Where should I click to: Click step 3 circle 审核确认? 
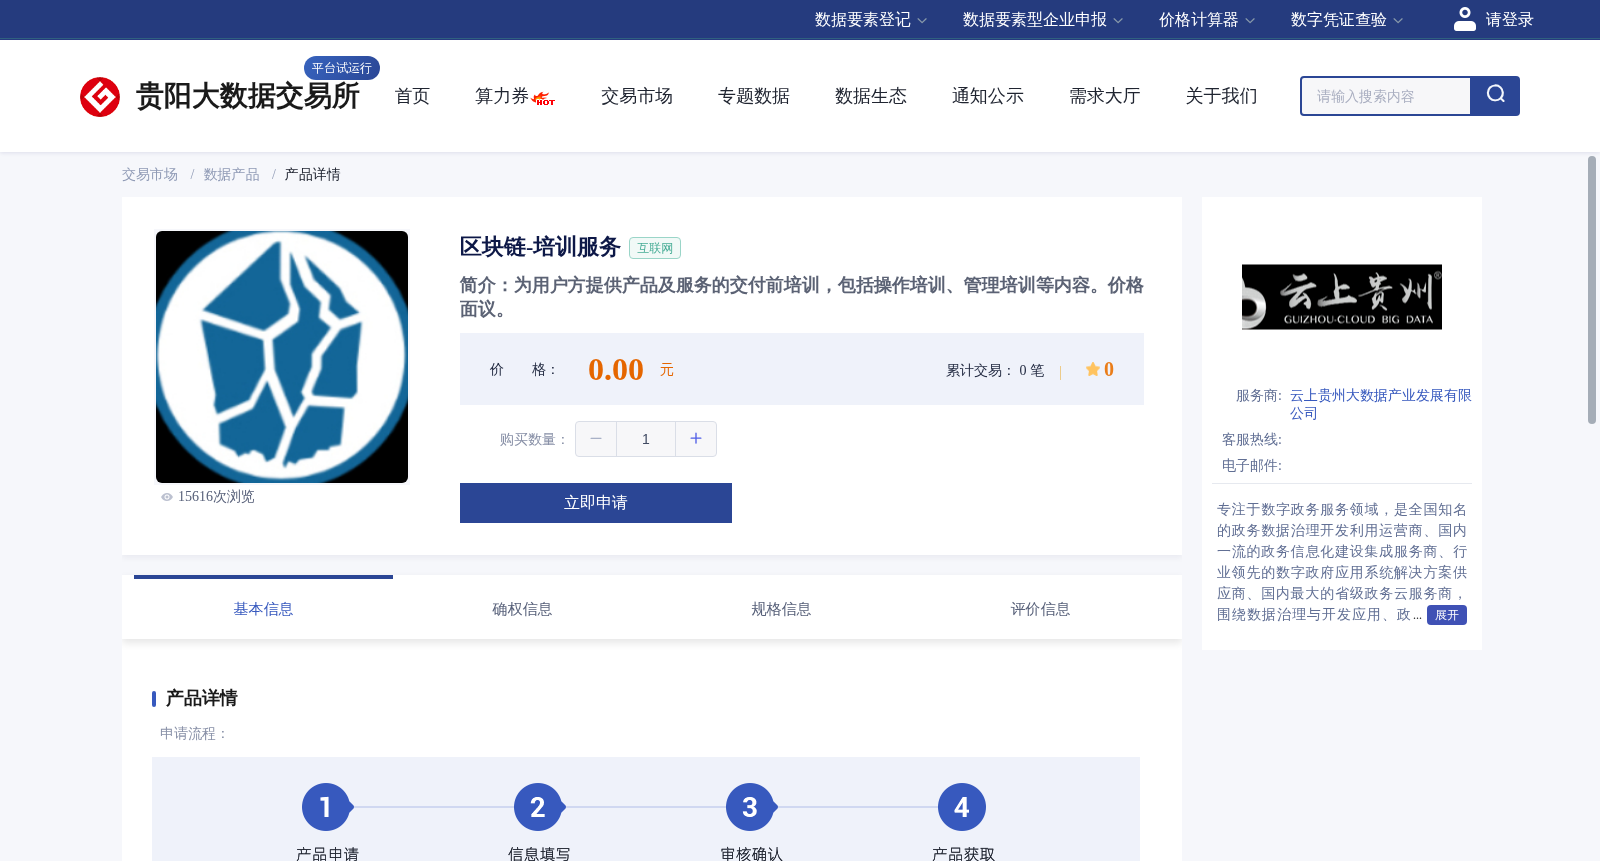tap(750, 807)
